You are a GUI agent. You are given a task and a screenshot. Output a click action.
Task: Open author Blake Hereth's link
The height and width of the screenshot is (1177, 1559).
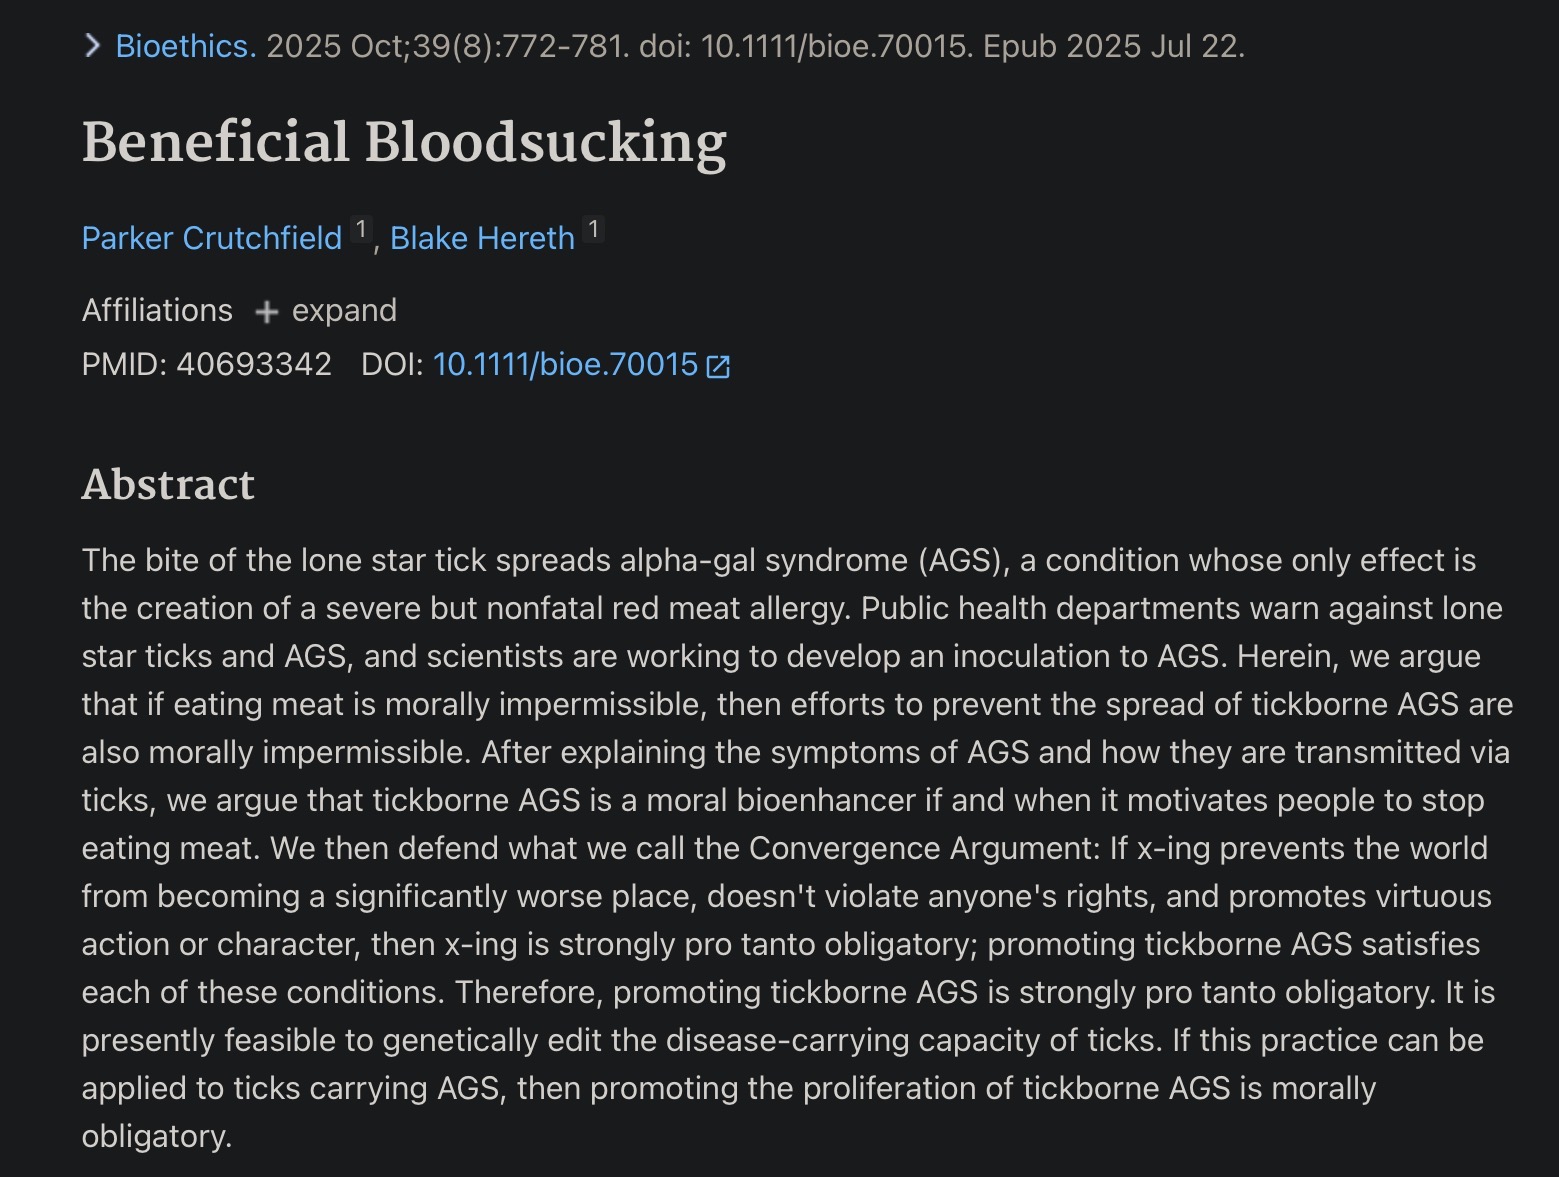tap(482, 238)
